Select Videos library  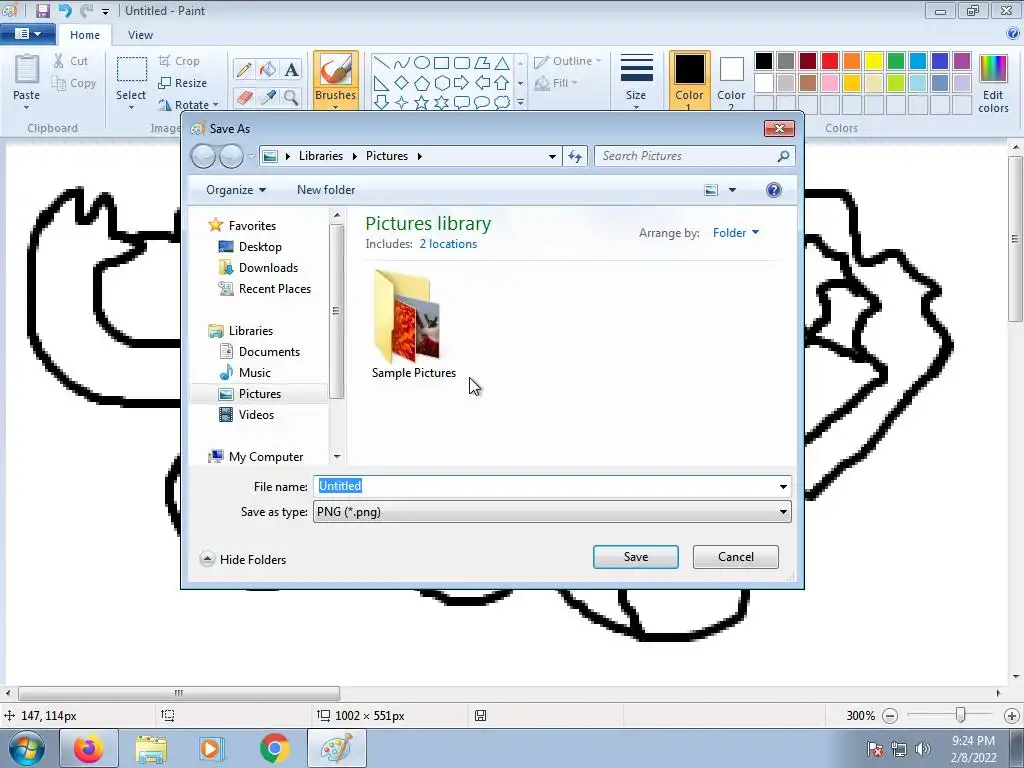[x=256, y=415]
